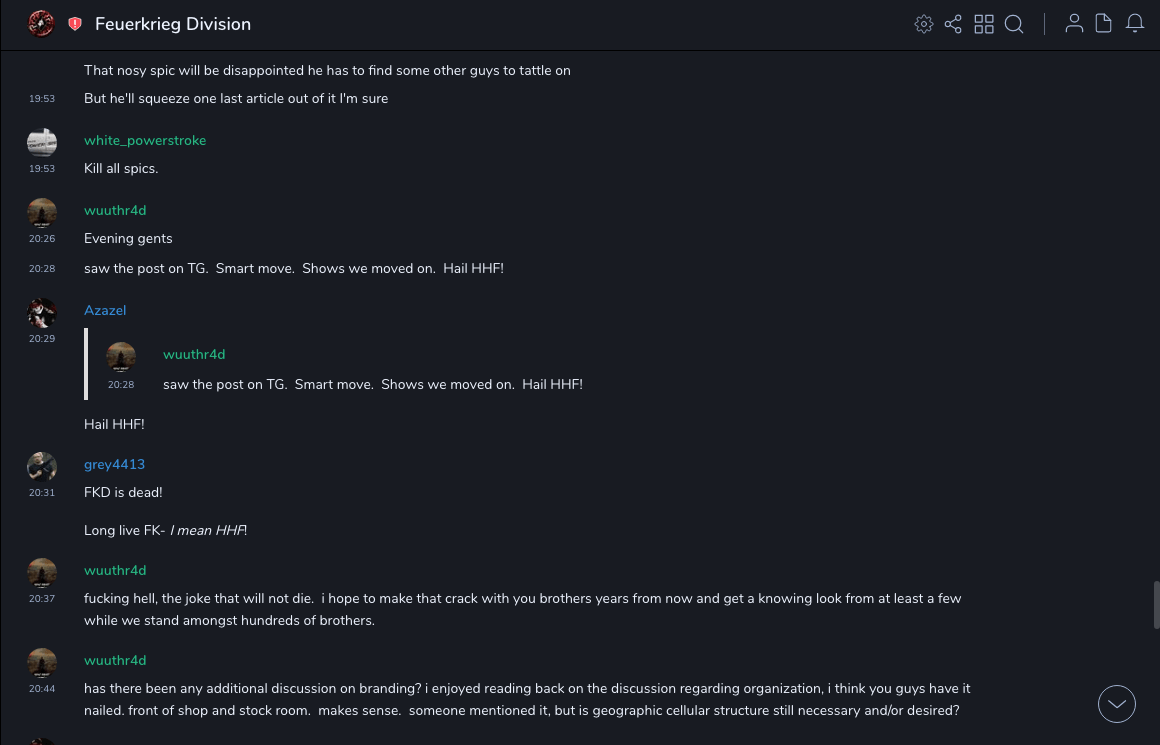Open wuuthr4d's avatar beside "Evening gents"
Image resolution: width=1160 pixels, height=745 pixels.
point(42,213)
